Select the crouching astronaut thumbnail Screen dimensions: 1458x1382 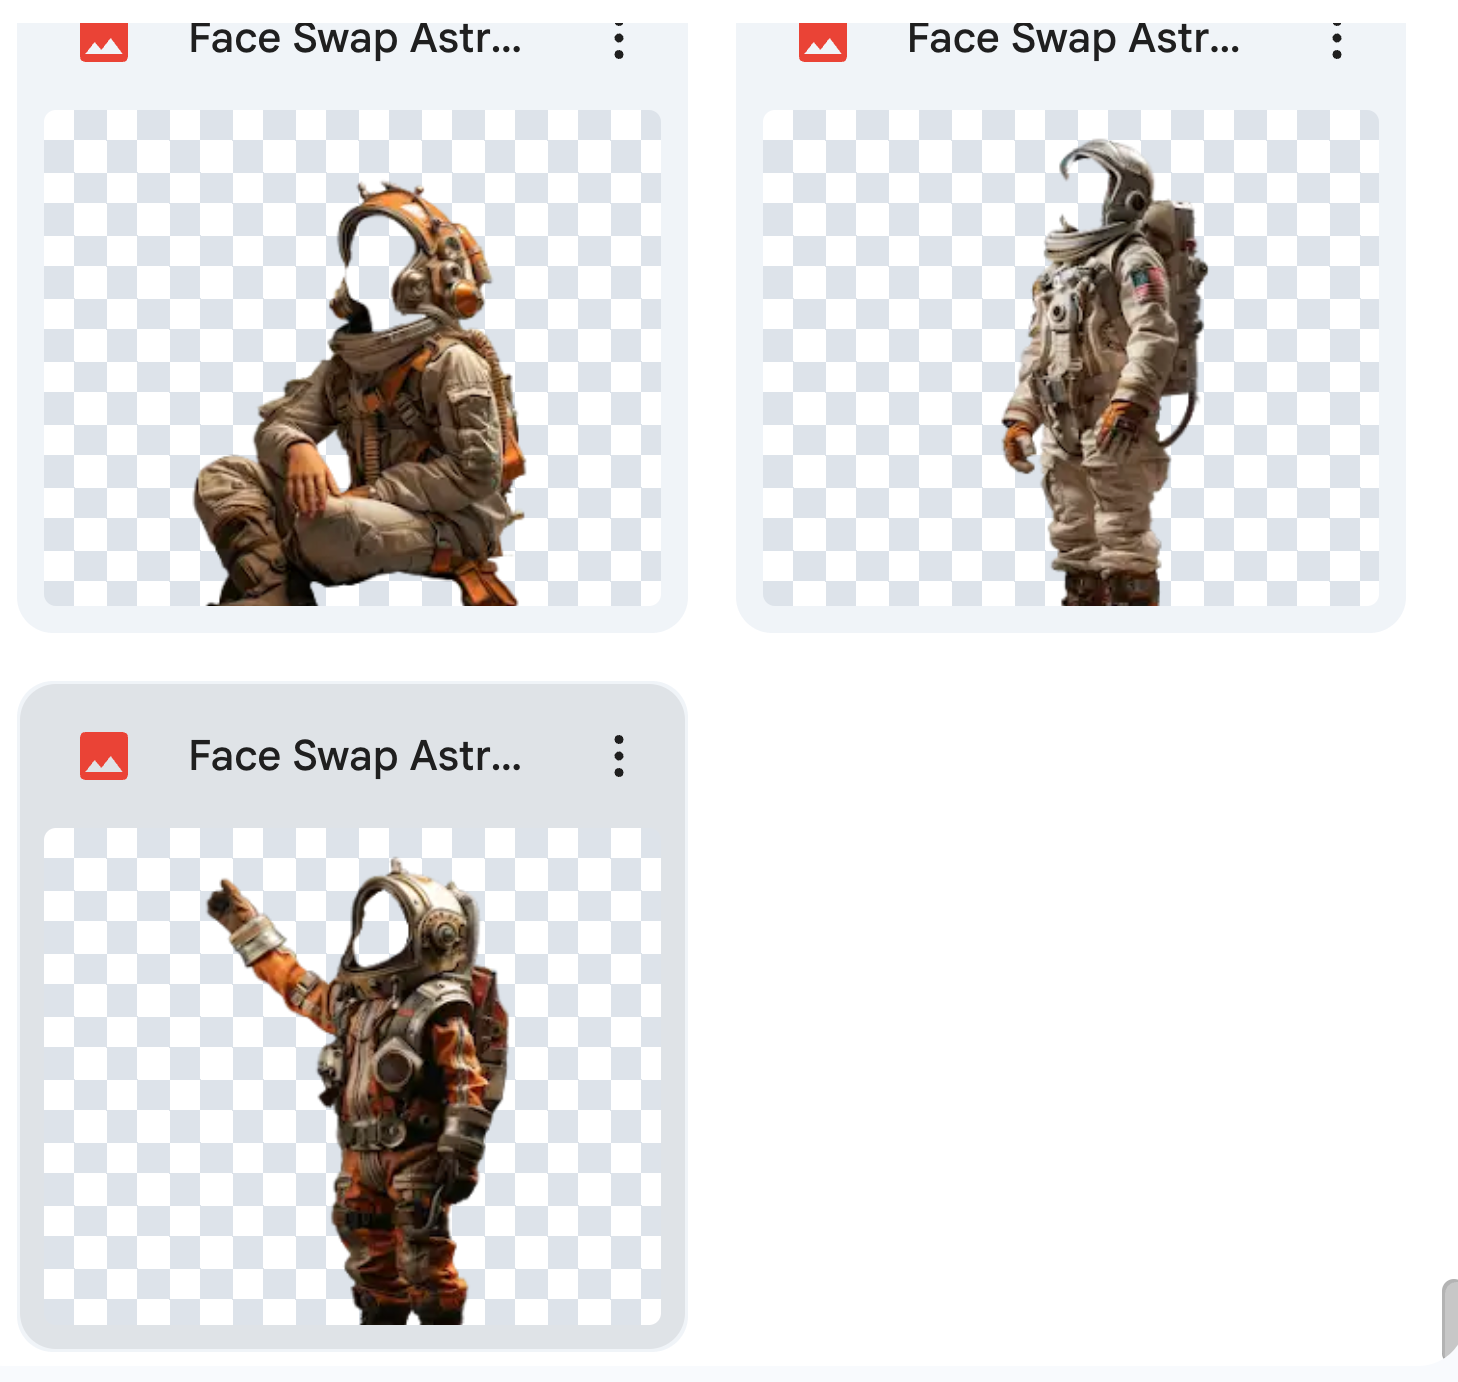coord(352,357)
